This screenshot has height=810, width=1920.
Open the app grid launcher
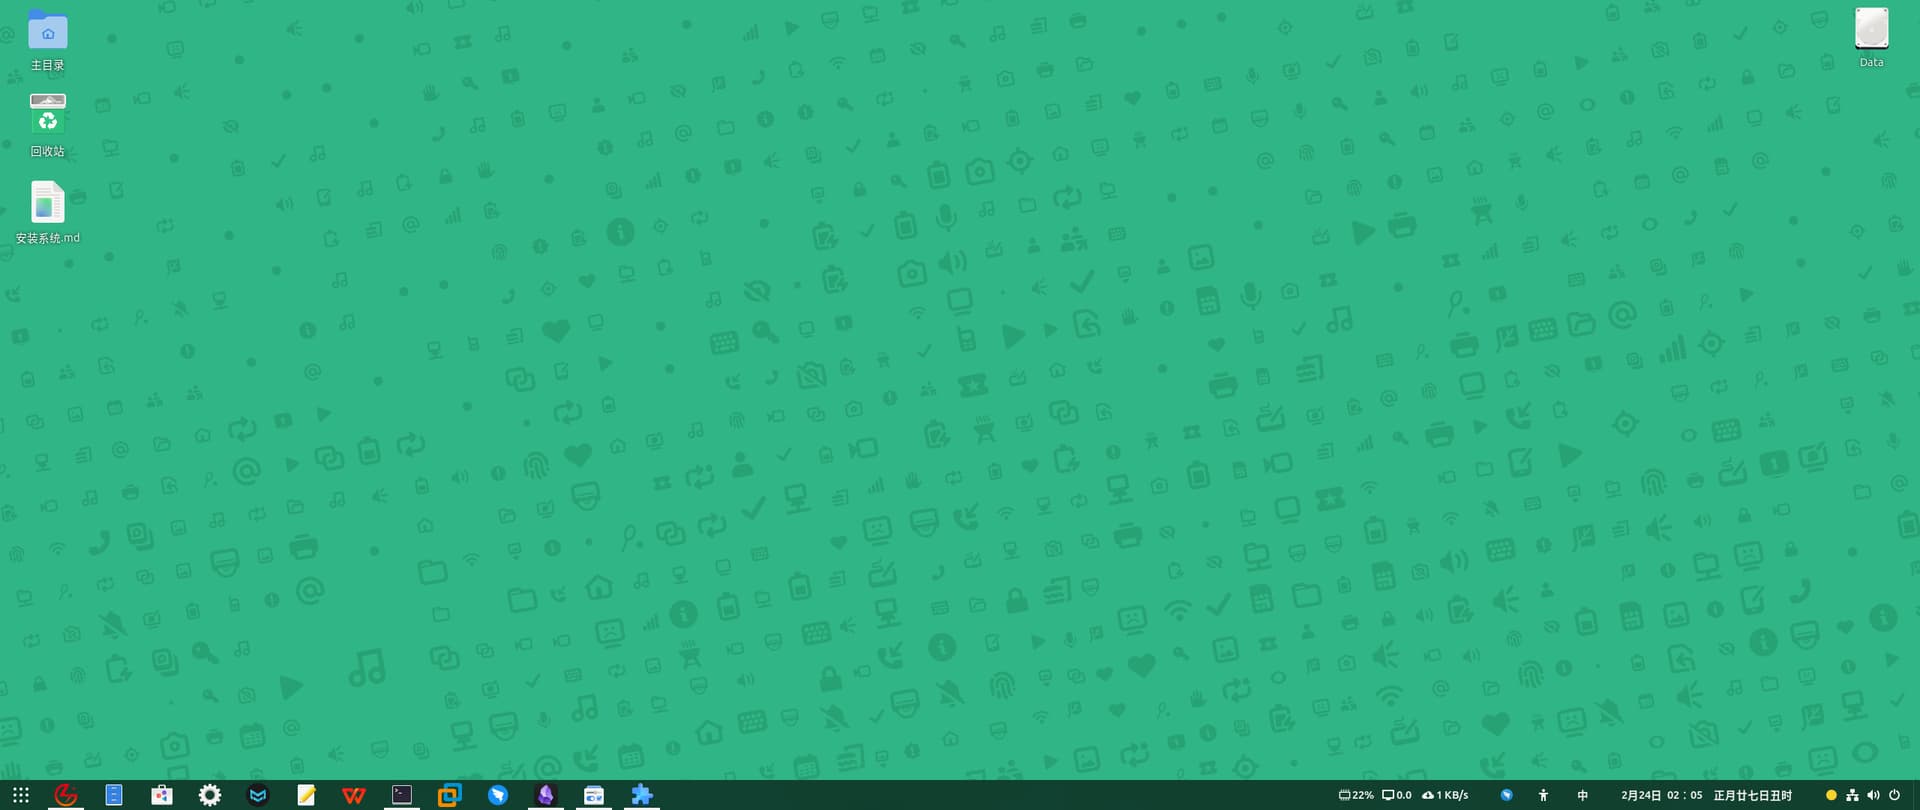tap(21, 795)
